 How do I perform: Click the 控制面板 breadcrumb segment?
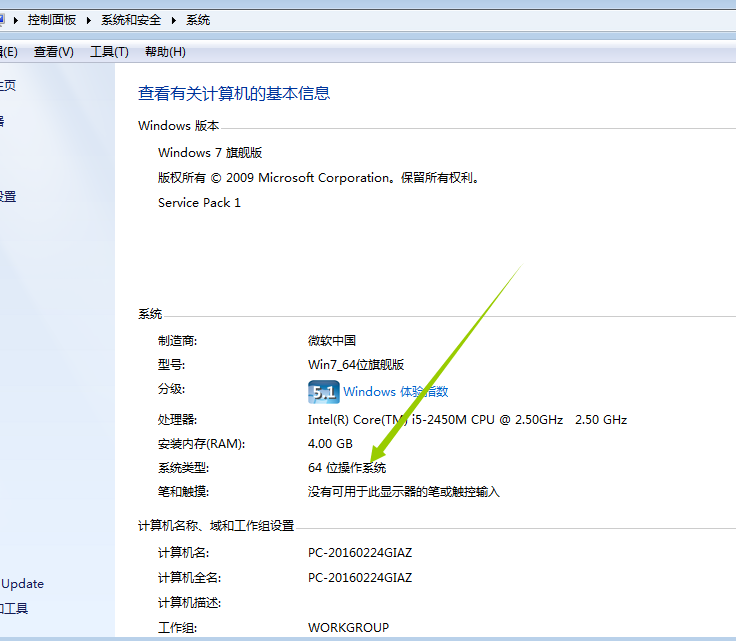coord(52,20)
